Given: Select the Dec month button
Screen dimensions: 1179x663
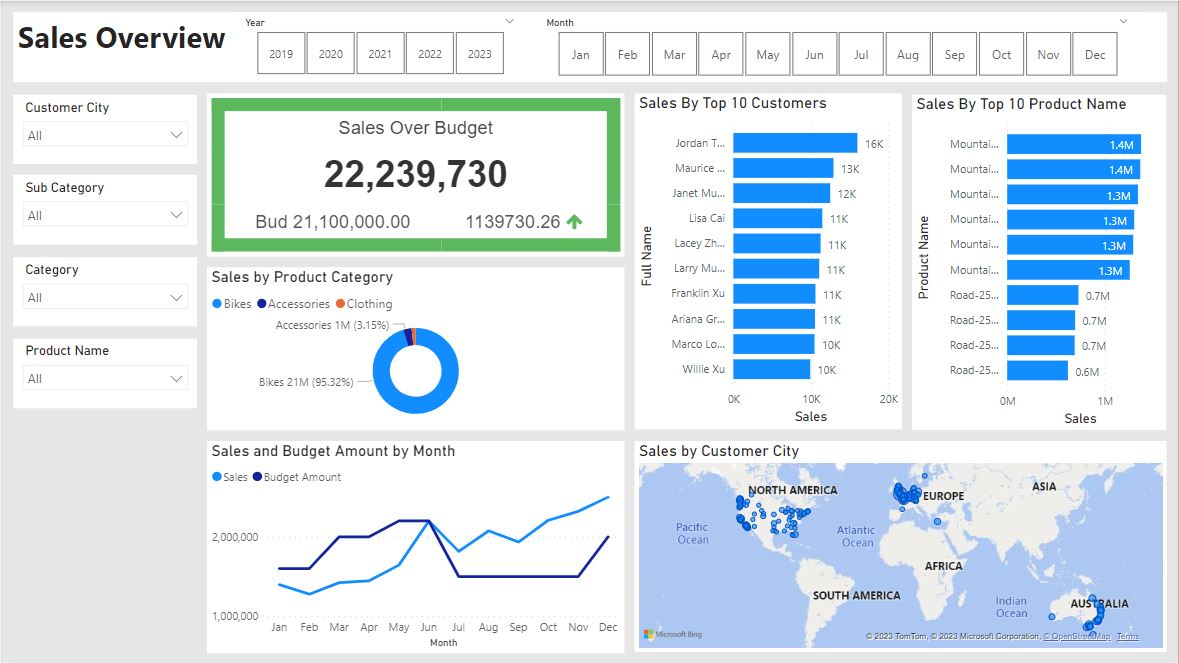Looking at the screenshot, I should coord(1095,54).
